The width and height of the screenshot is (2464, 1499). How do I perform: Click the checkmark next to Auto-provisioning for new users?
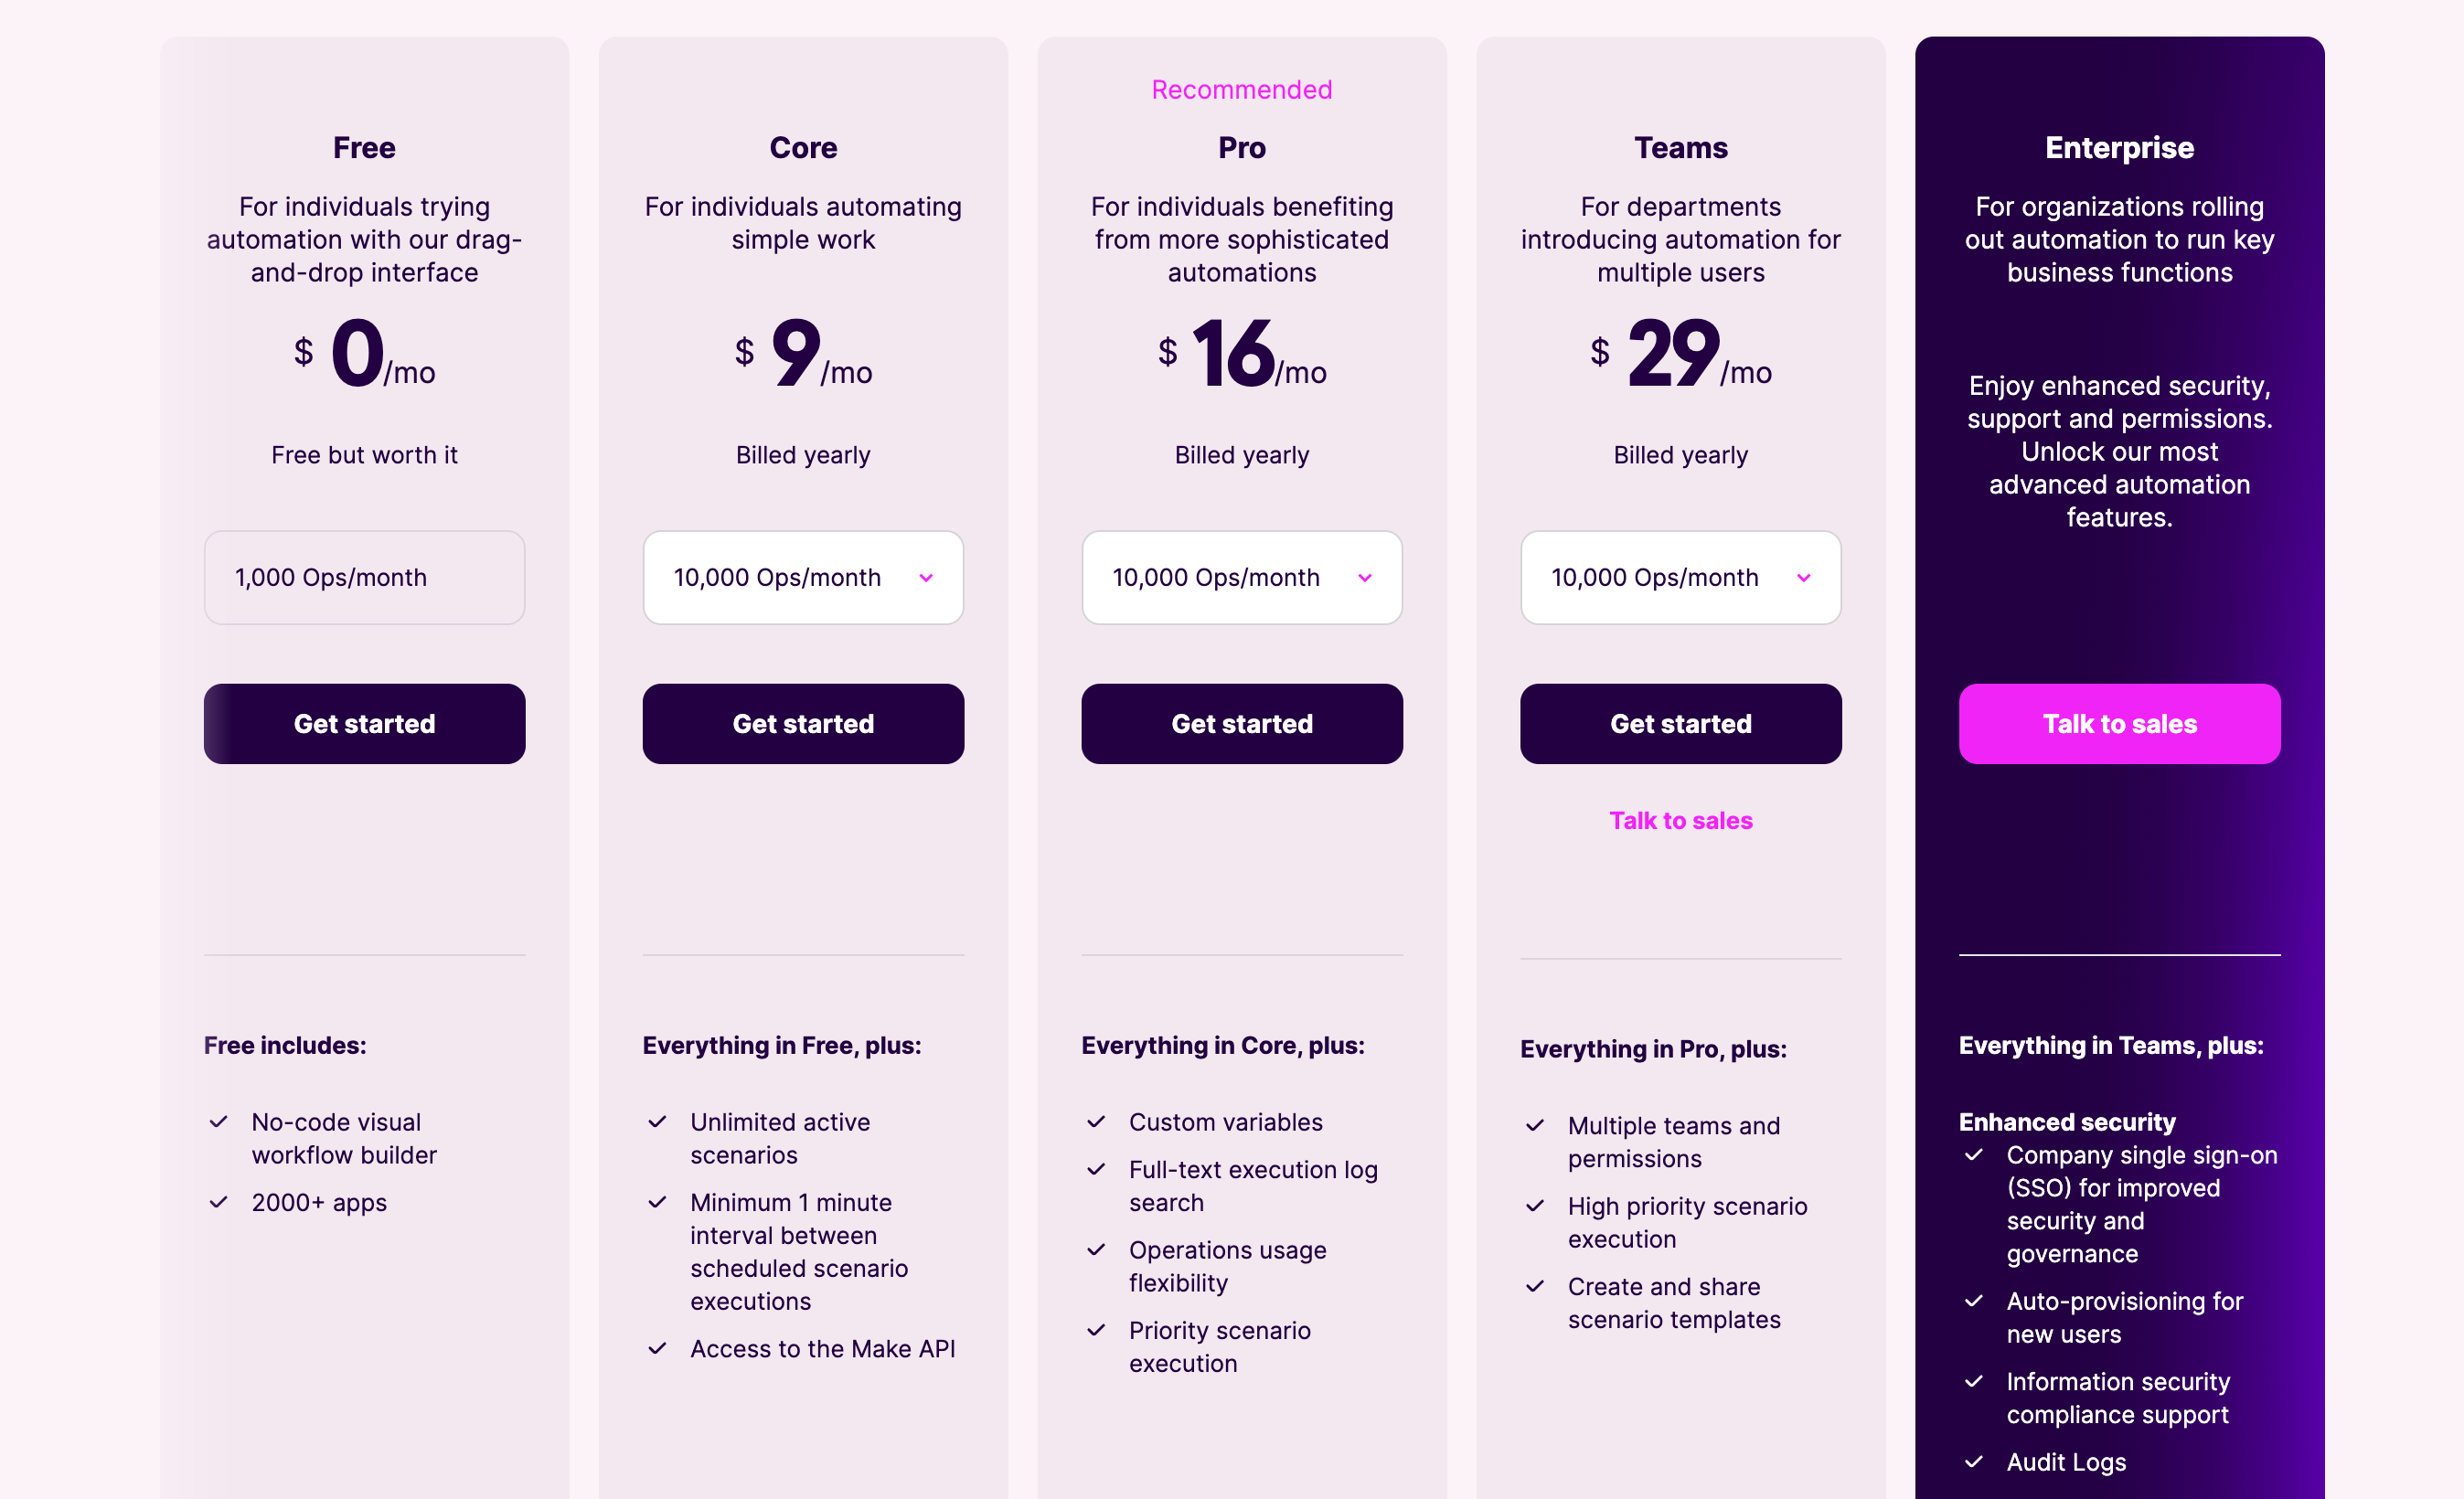pos(1975,1302)
